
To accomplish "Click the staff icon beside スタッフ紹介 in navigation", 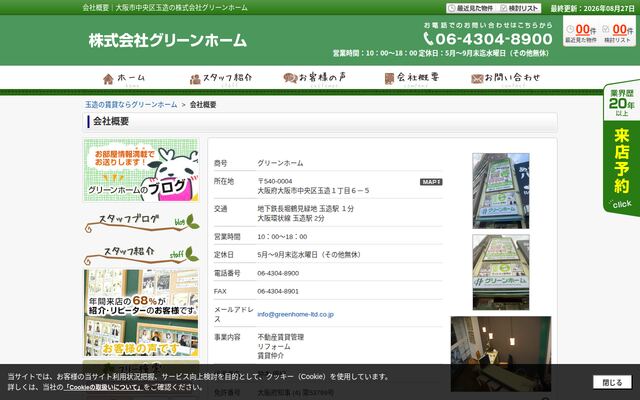I will [195, 79].
